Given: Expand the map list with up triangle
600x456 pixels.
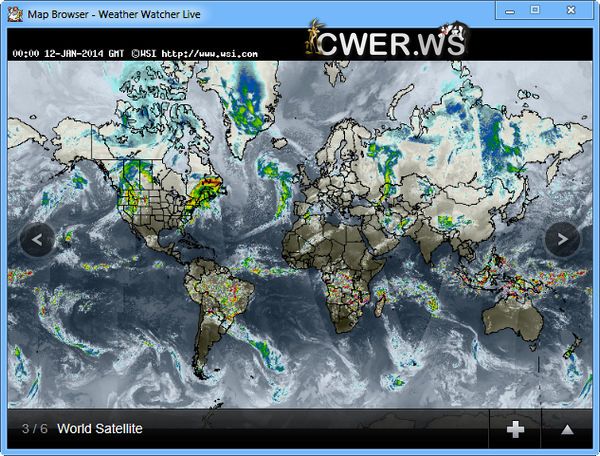Looking at the screenshot, I should [x=567, y=429].
